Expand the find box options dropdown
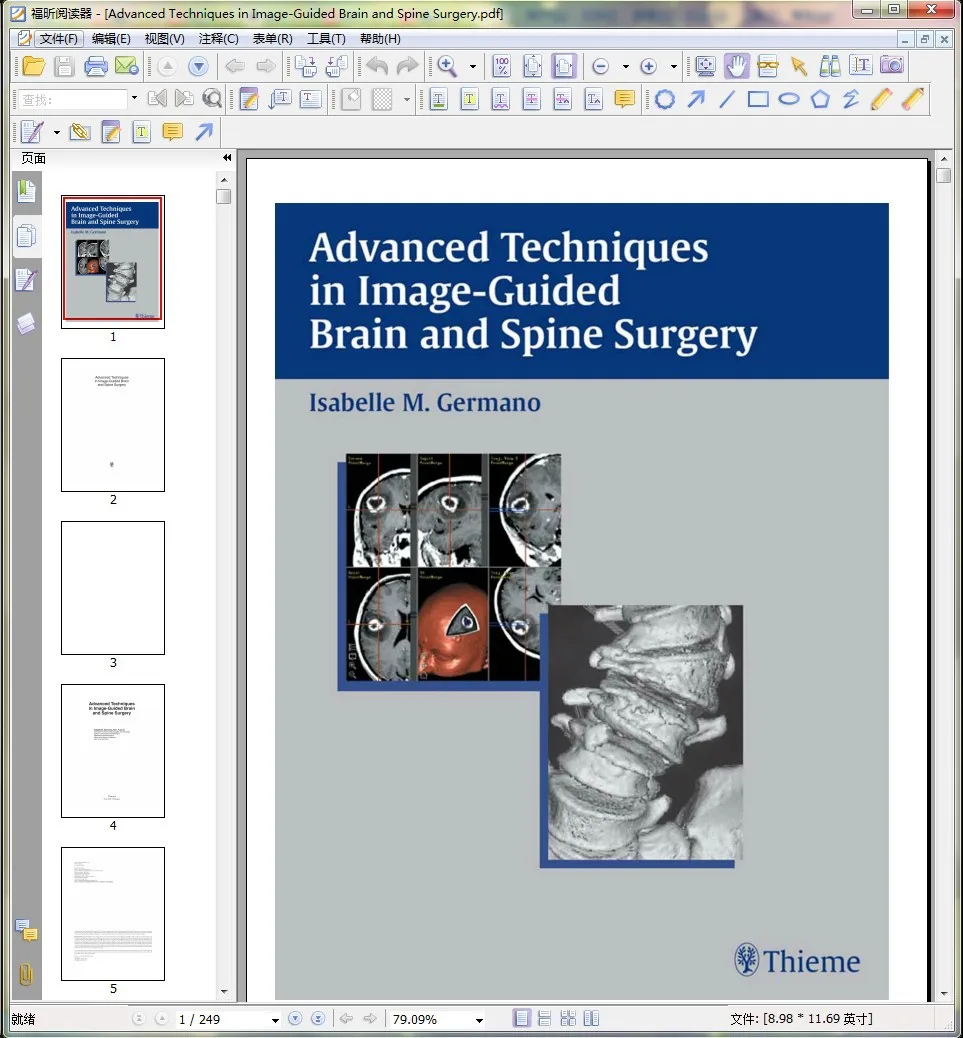 (134, 98)
